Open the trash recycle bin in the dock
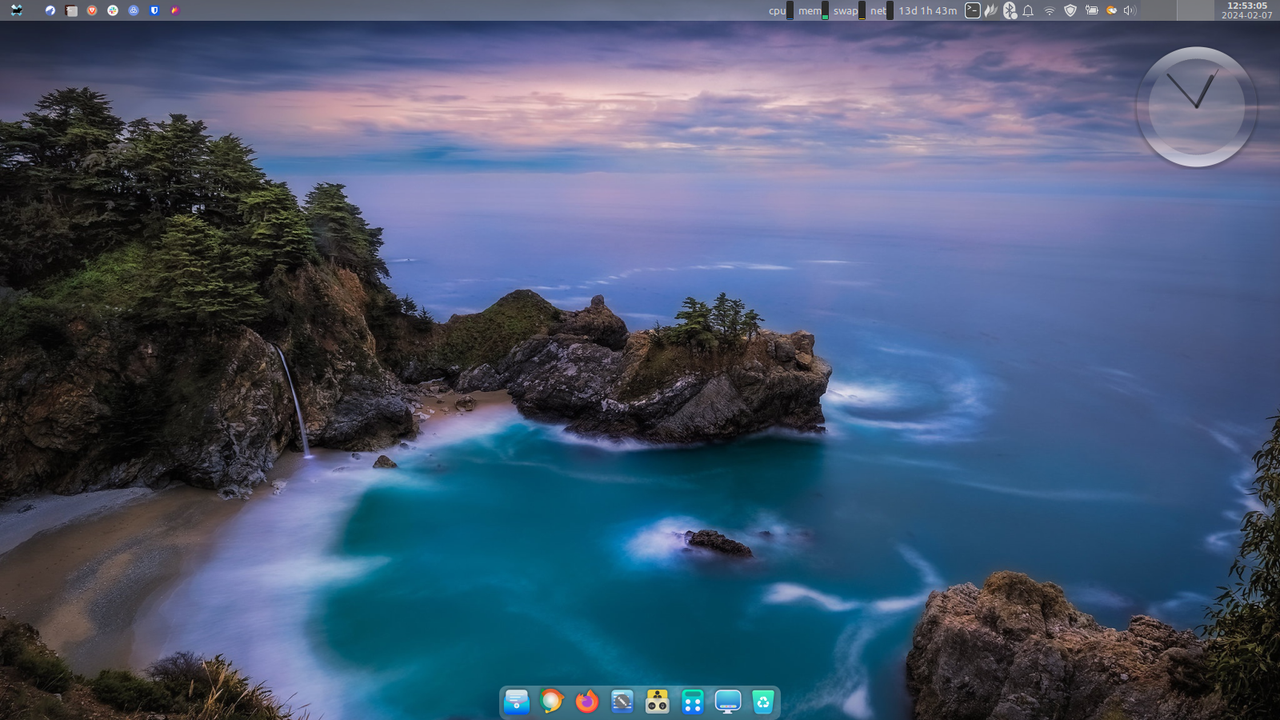This screenshot has width=1280, height=720. [763, 702]
